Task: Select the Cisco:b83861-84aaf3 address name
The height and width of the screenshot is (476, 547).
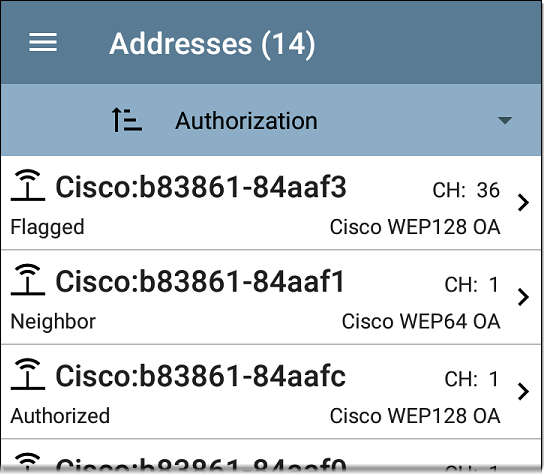Action: coord(201,187)
